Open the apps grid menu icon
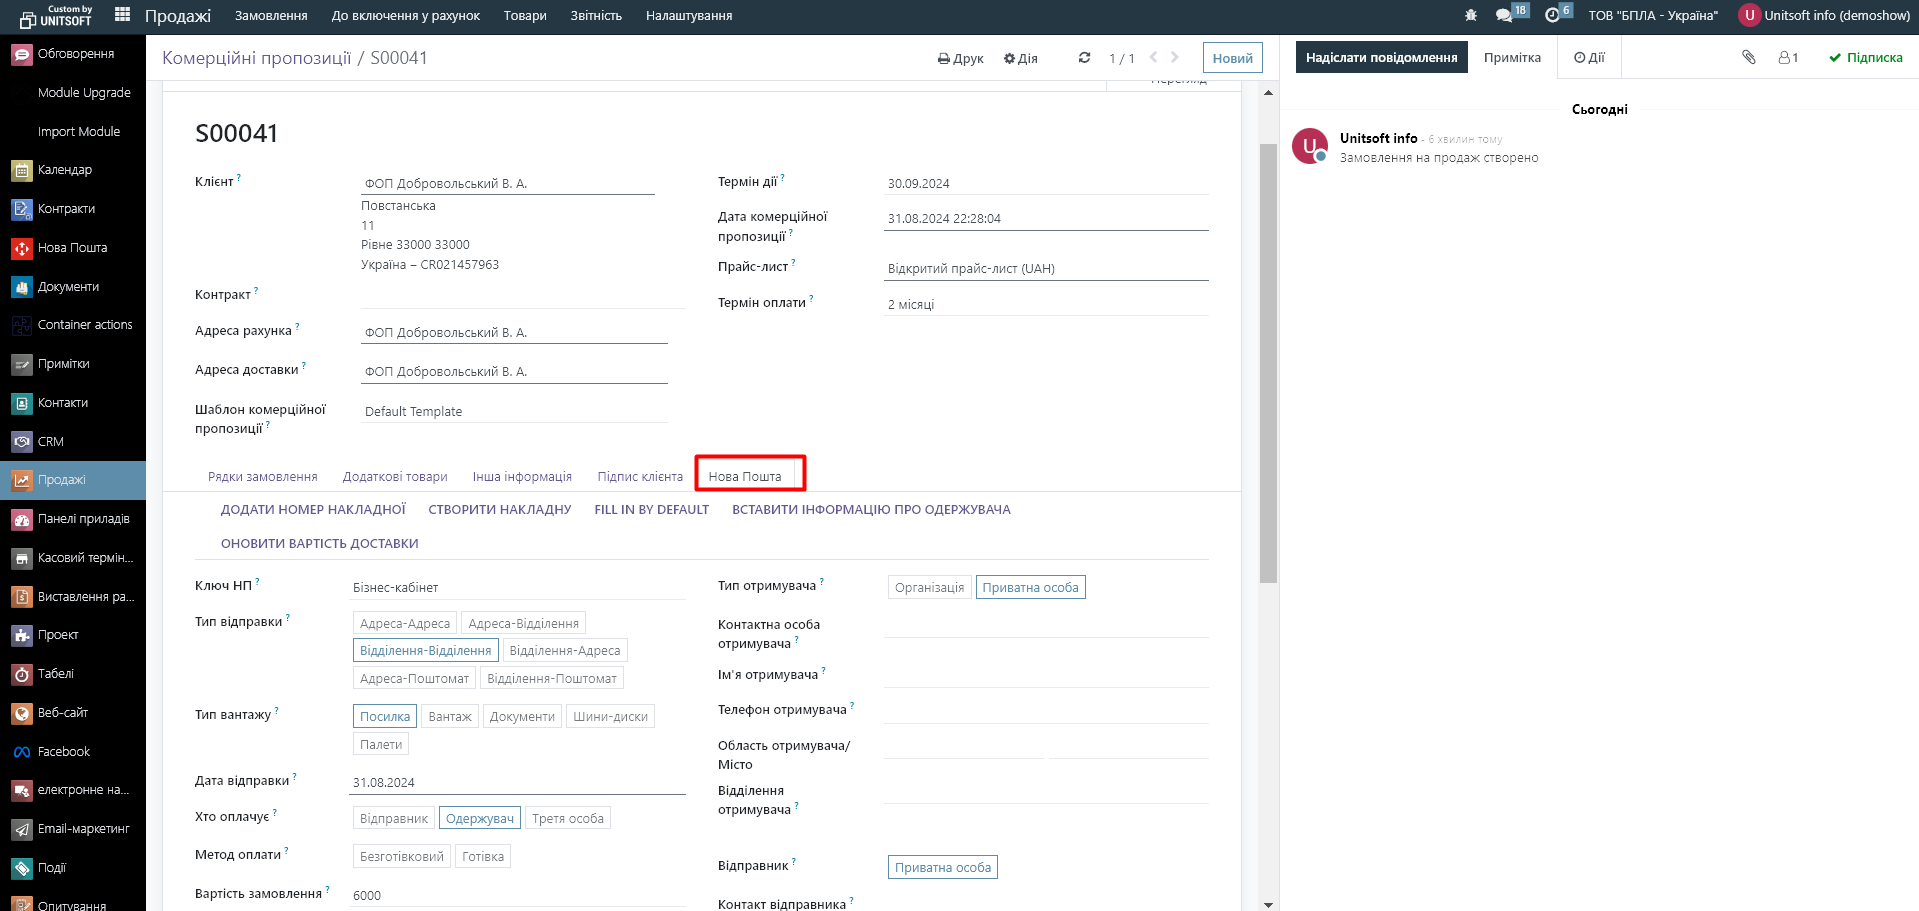The width and height of the screenshot is (1919, 911). click(x=122, y=15)
